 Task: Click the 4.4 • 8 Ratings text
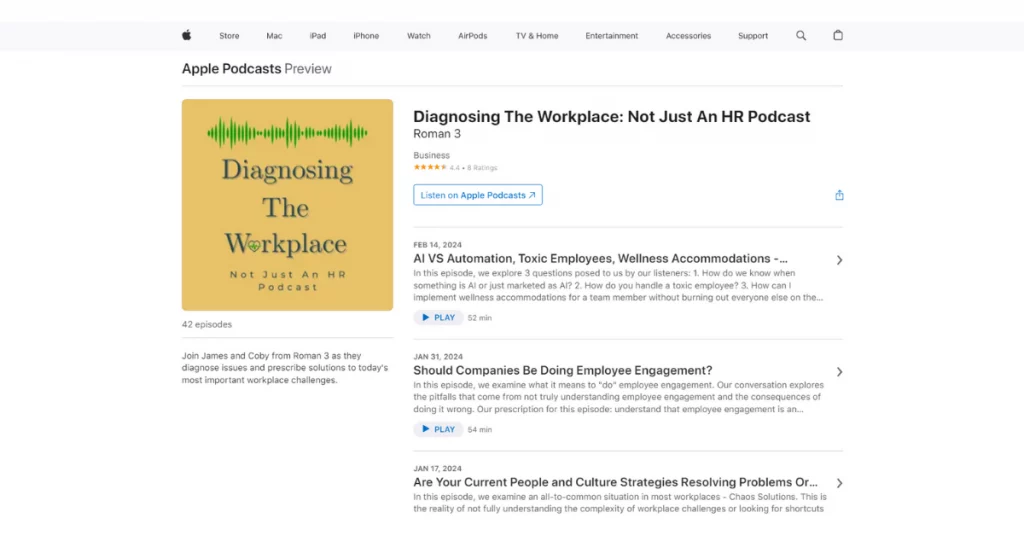coord(473,168)
